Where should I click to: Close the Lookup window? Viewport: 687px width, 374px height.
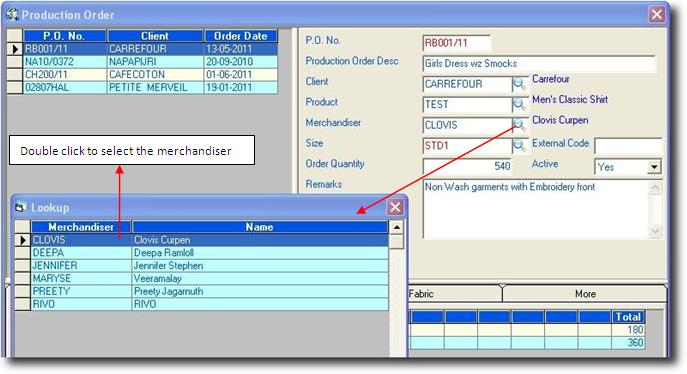(x=395, y=207)
